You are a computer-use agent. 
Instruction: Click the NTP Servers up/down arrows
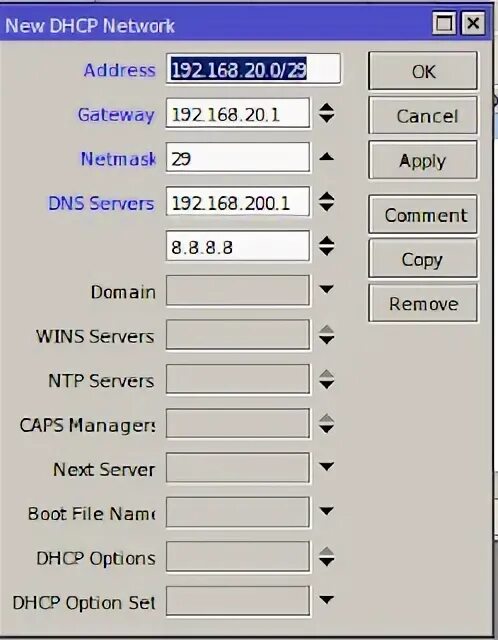[x=327, y=380]
